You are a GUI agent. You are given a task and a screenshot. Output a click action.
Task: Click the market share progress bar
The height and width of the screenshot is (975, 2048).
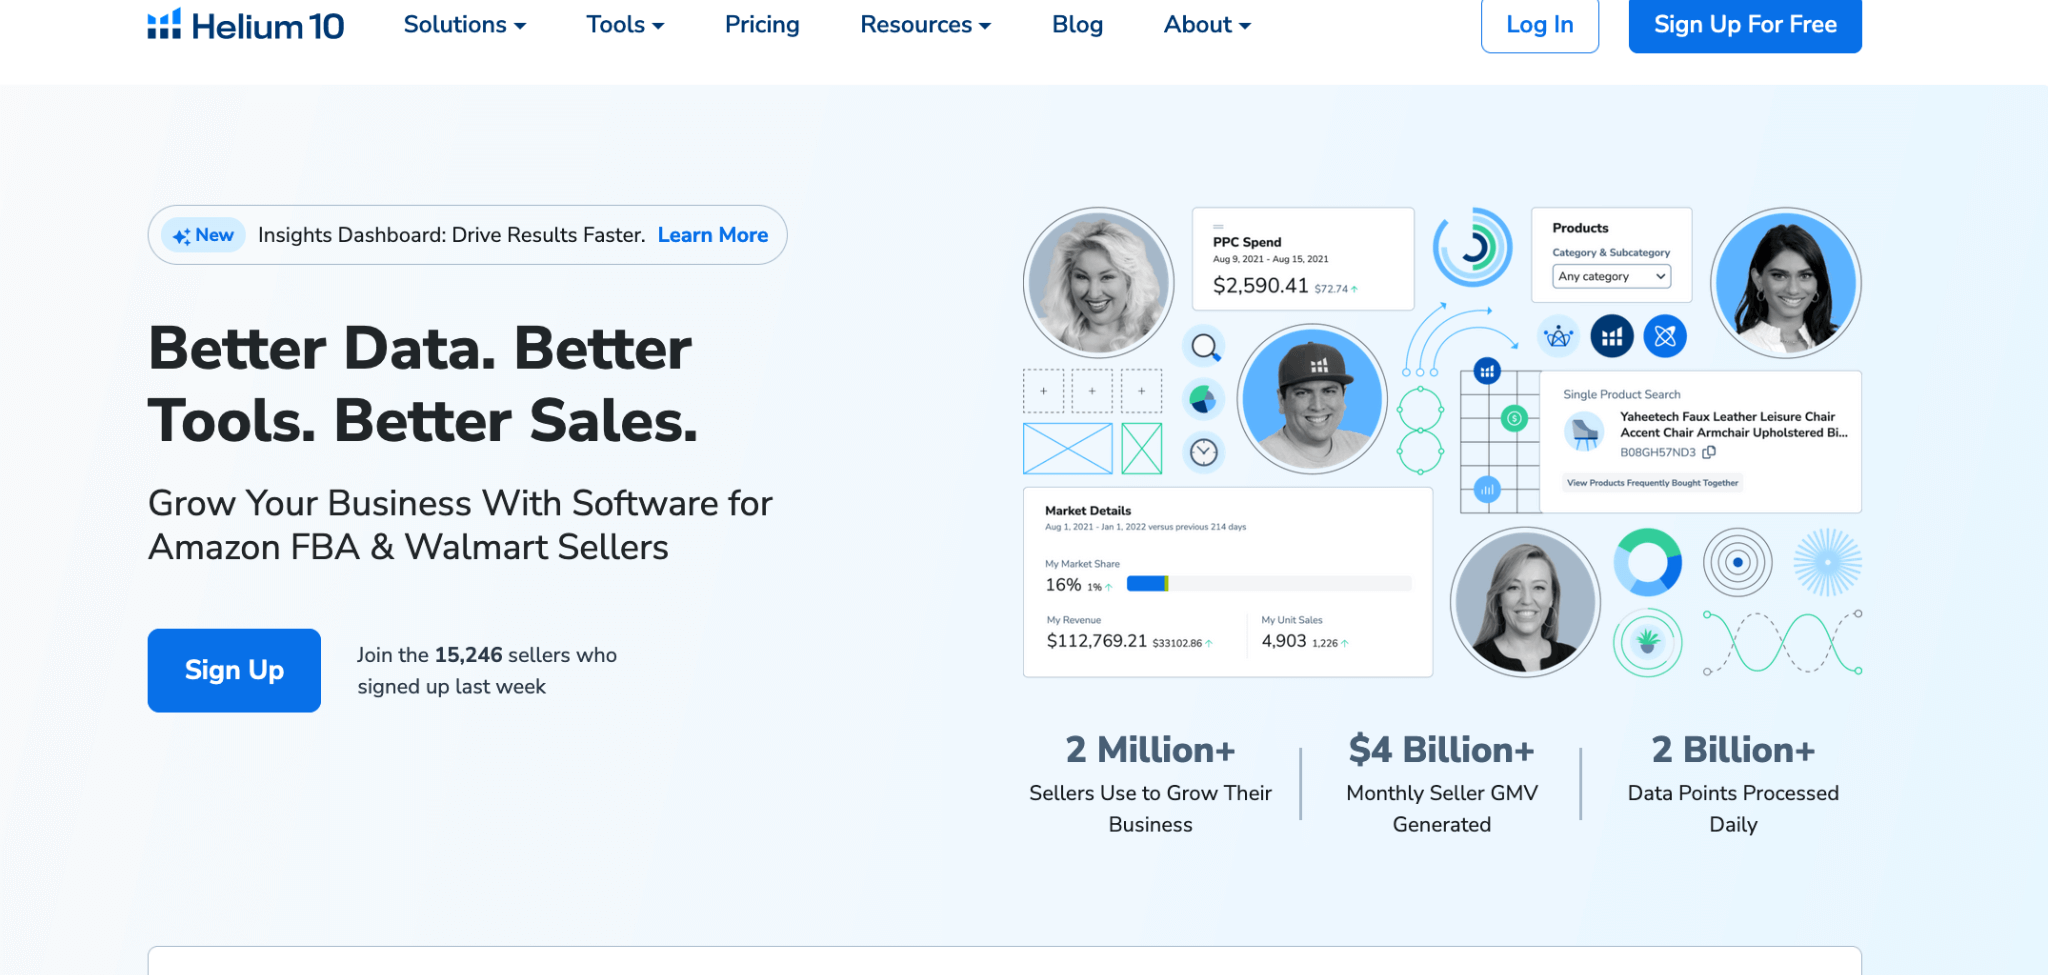(1269, 584)
